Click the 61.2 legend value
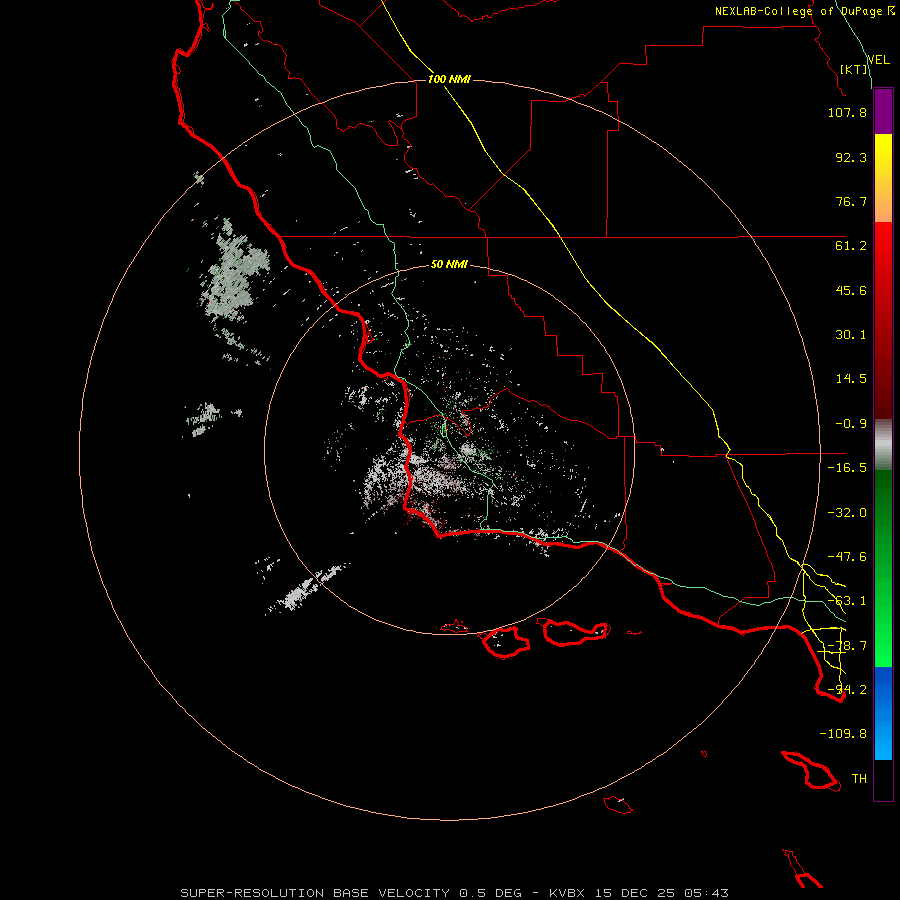The width and height of the screenshot is (900, 900). point(851,246)
